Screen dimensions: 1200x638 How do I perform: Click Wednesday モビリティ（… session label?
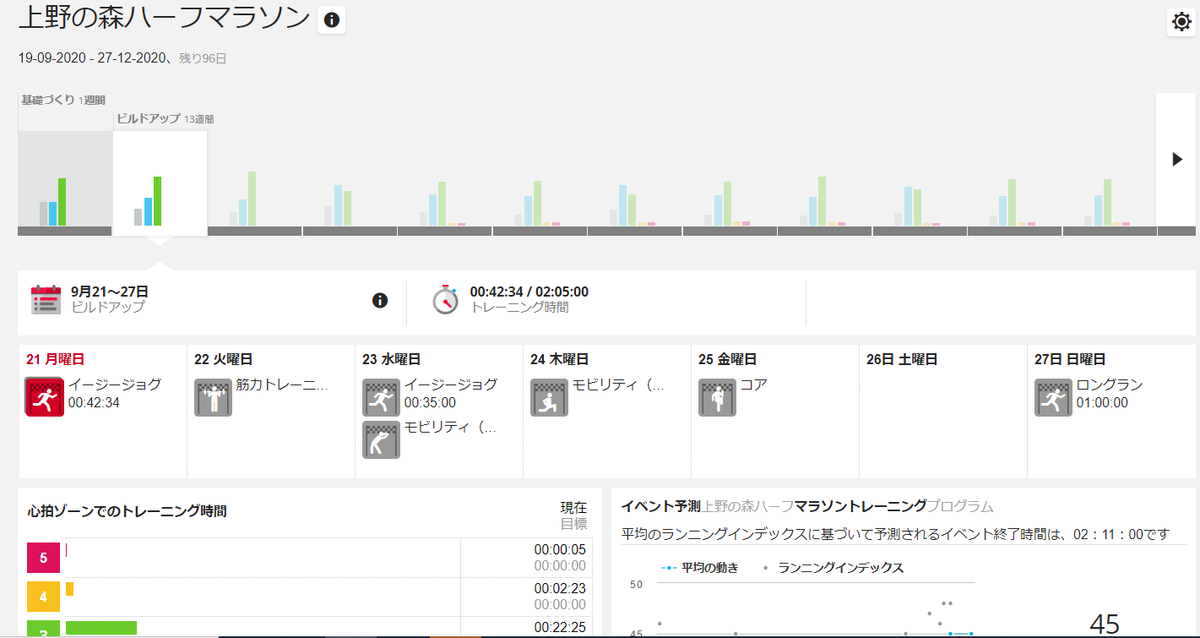coord(450,426)
